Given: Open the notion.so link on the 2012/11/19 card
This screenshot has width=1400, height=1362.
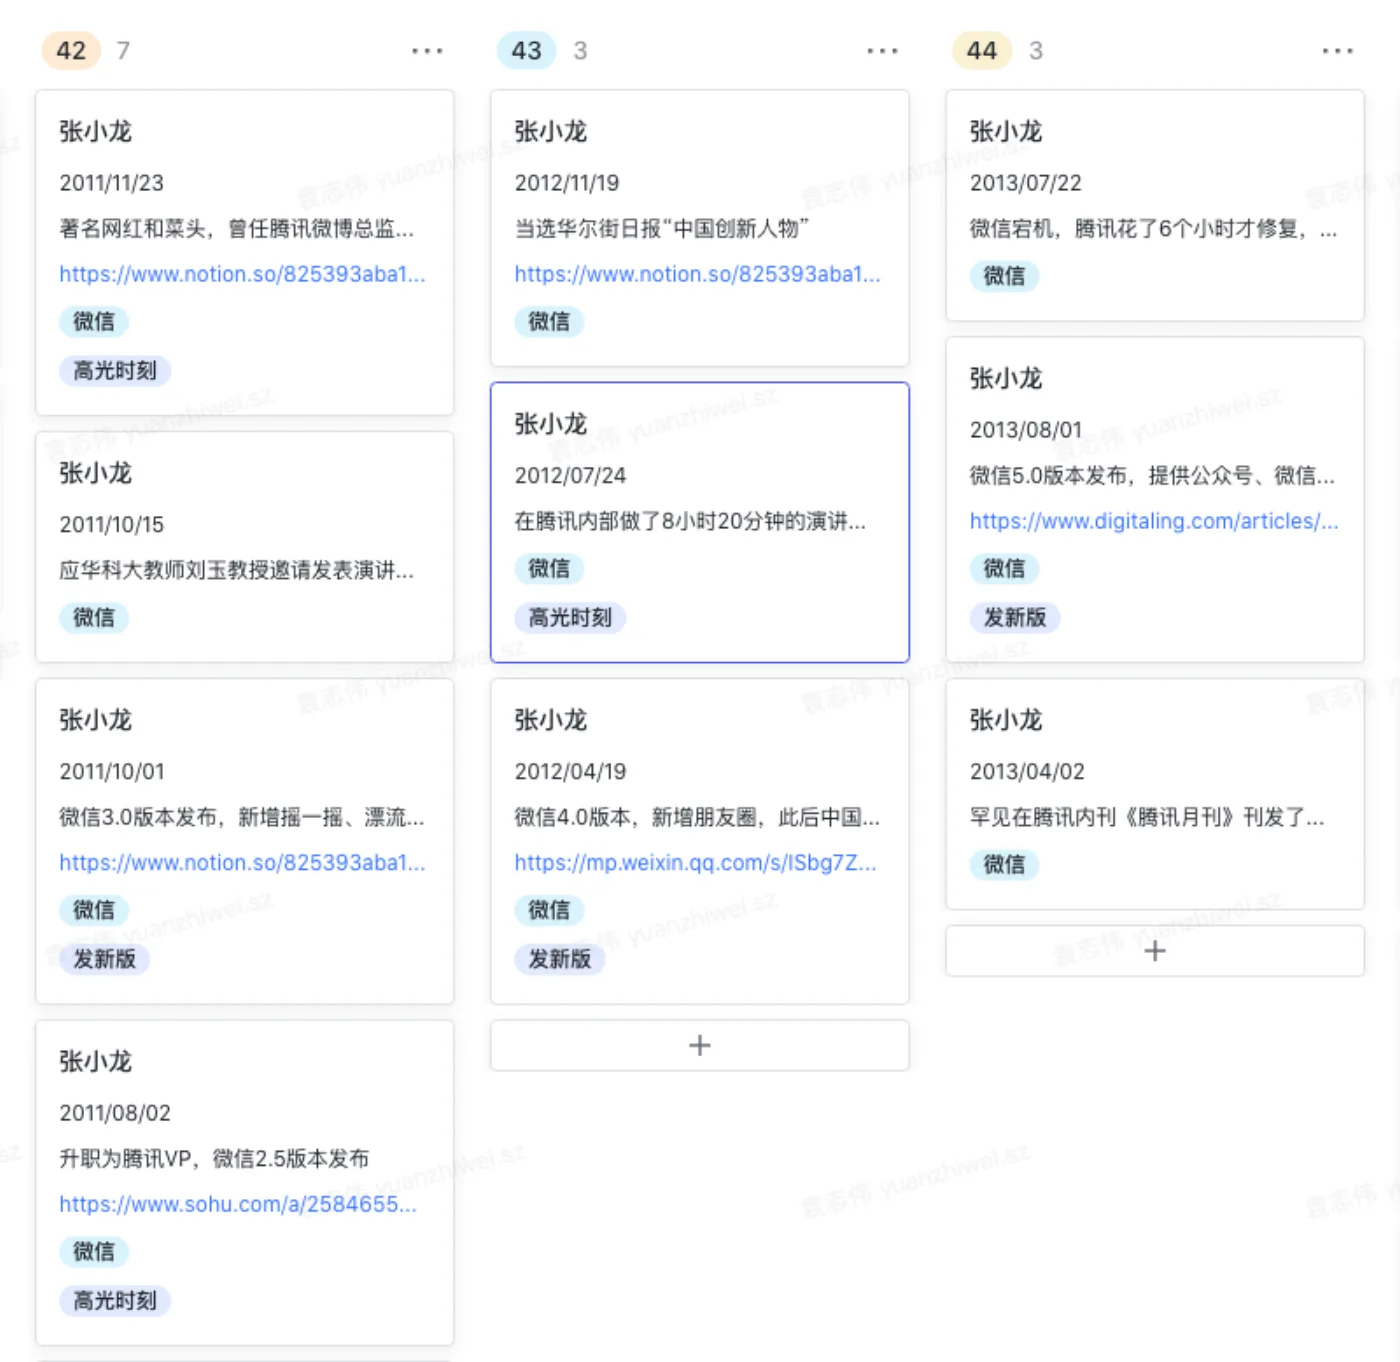Looking at the screenshot, I should (x=698, y=274).
